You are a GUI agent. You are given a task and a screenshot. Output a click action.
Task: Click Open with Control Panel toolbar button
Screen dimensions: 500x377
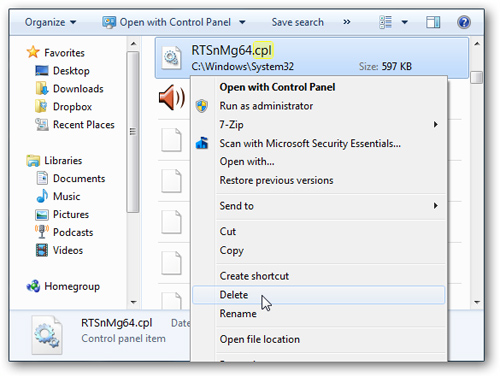[x=166, y=22]
